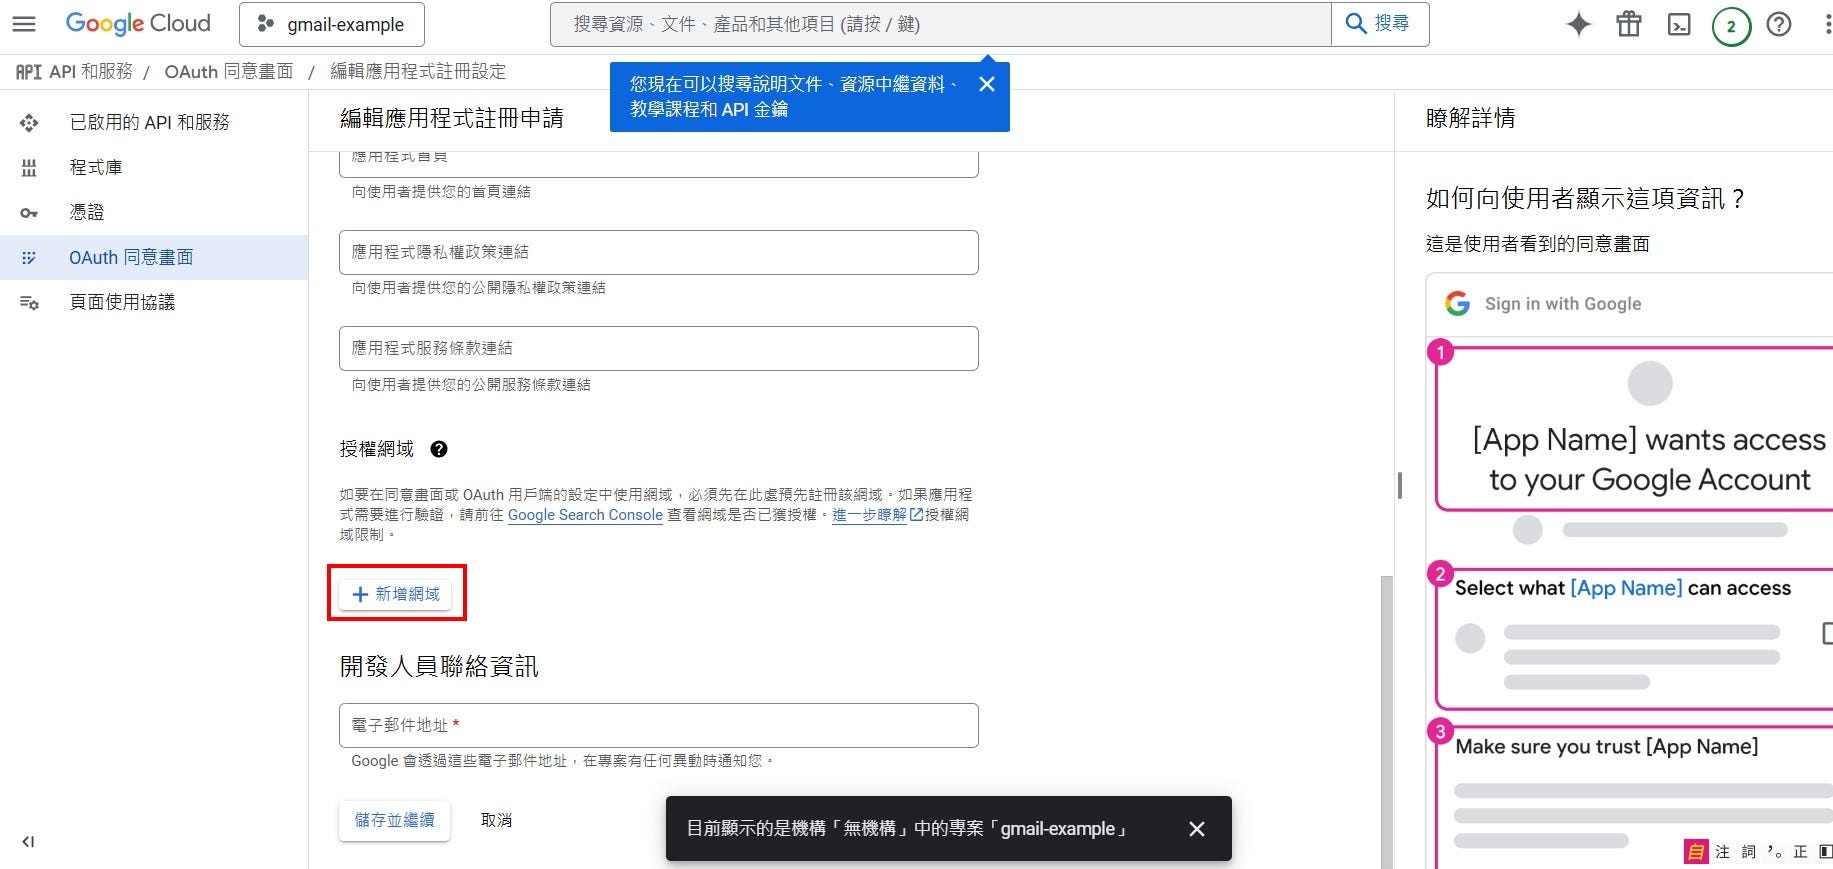Focus the top search resources field
This screenshot has width=1833, height=869.
coord(940,24)
